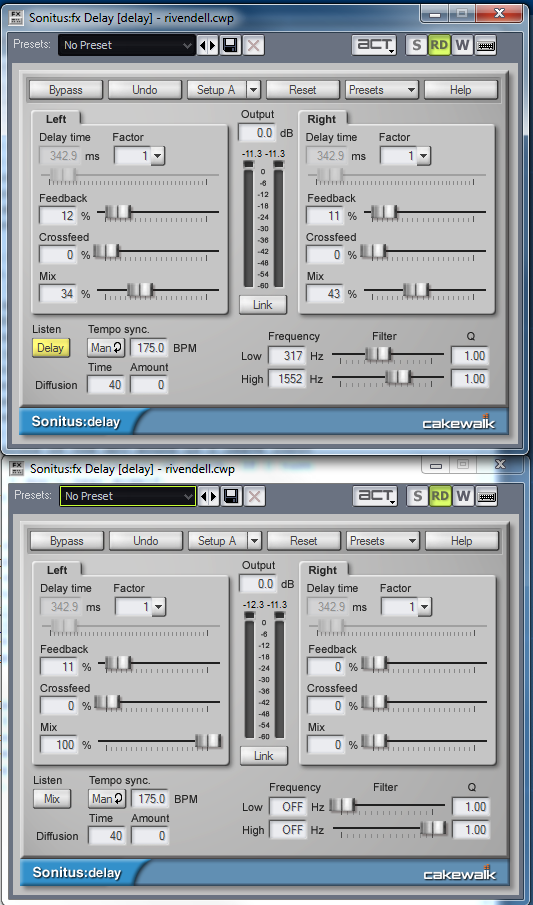This screenshot has height=905, width=533.
Task: Save preset using floppy icon in top window
Action: [x=230, y=45]
